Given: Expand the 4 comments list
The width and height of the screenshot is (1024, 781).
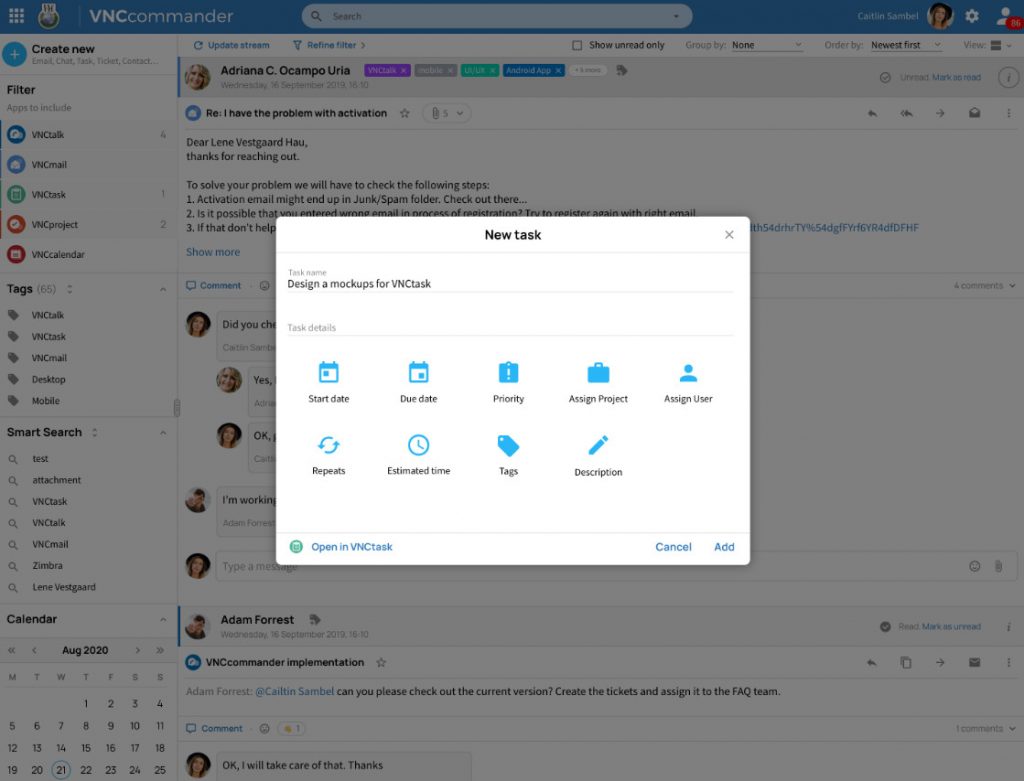Looking at the screenshot, I should [984, 285].
